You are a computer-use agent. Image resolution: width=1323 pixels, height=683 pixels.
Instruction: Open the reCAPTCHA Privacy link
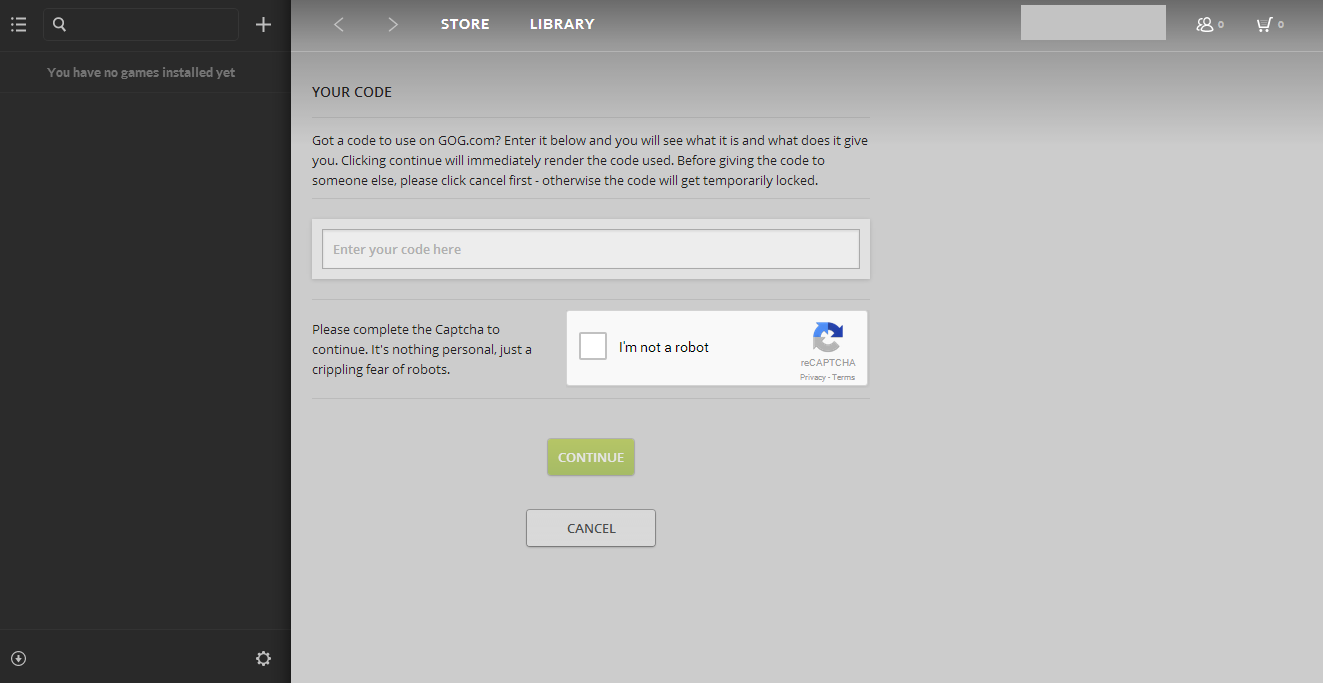[812, 378]
